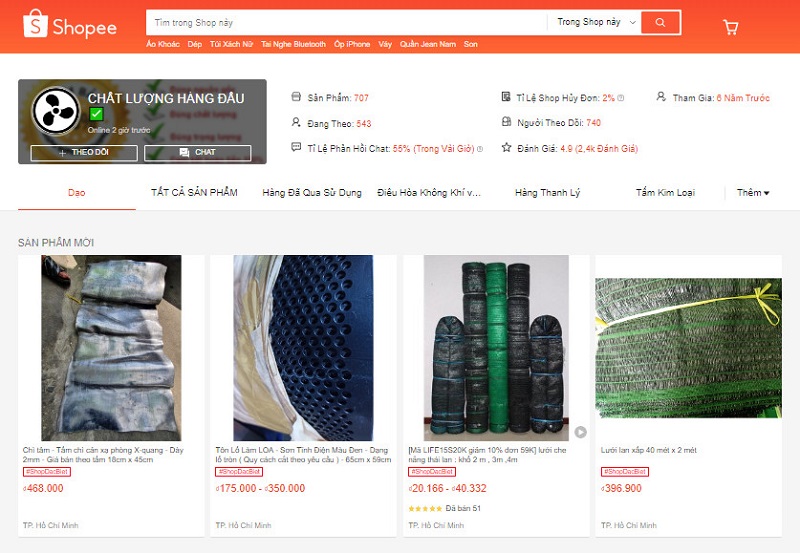
Task: Expand the Thêm categories menu
Action: pos(753,193)
